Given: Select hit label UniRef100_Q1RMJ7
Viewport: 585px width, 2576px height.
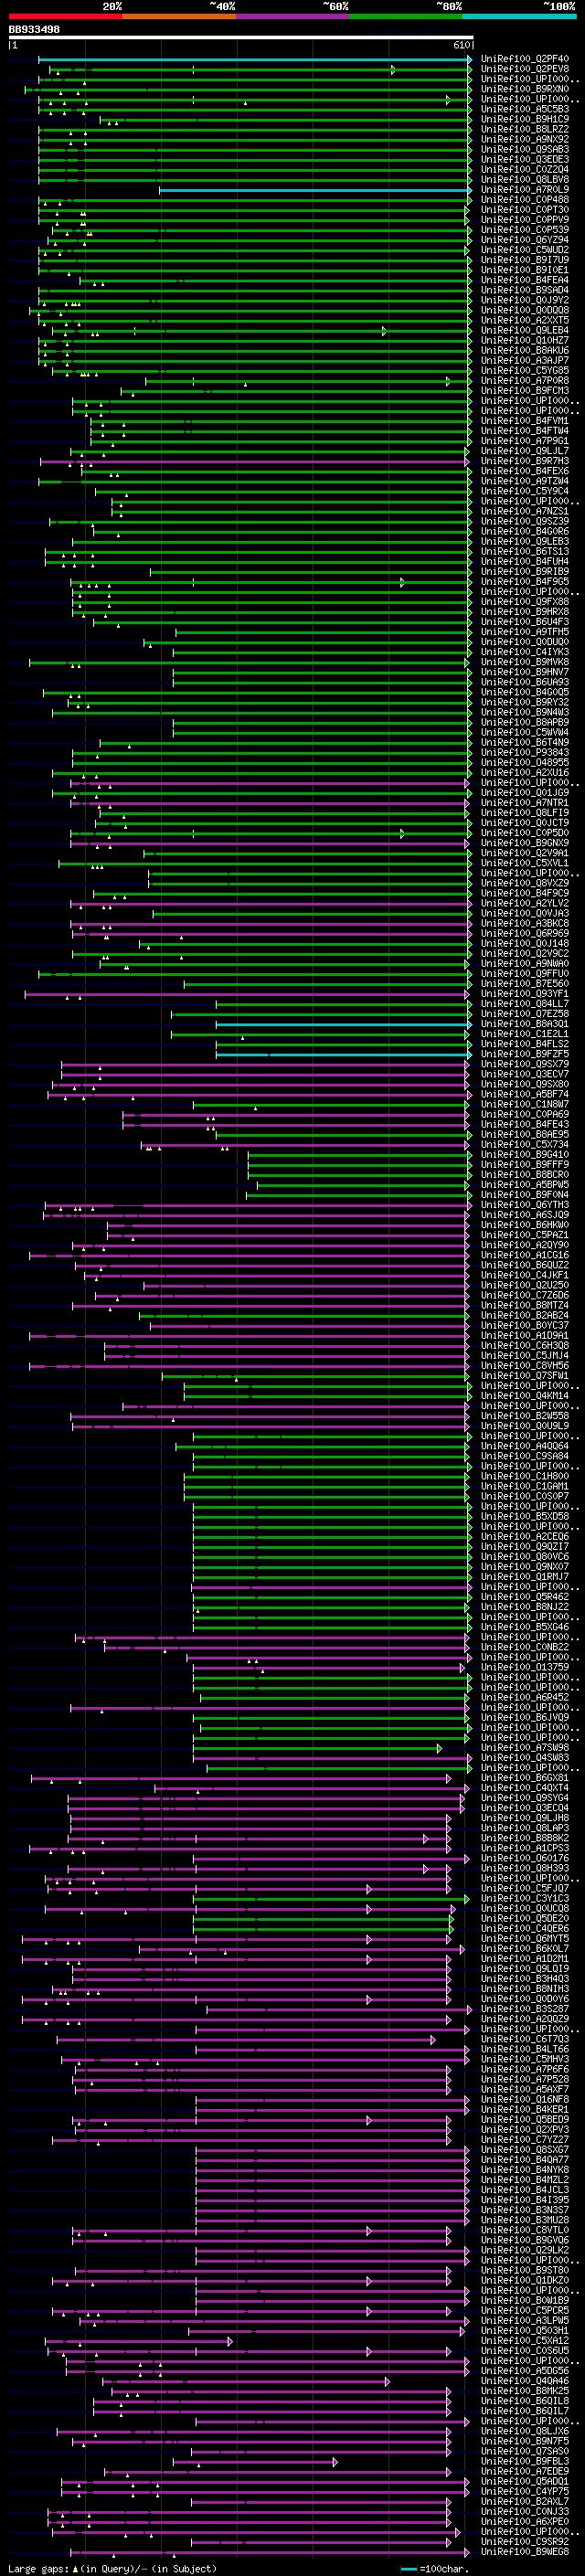Looking at the screenshot, I should click(525, 1576).
